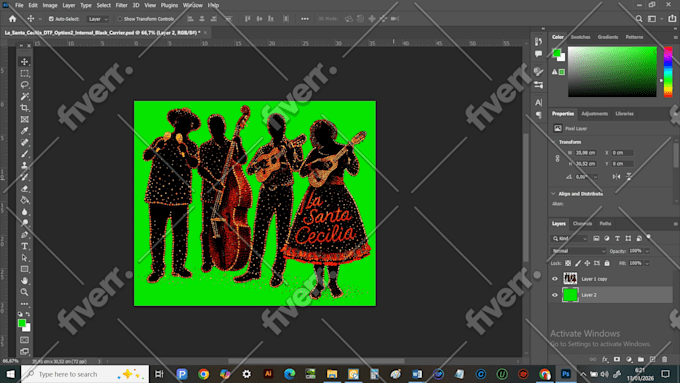
Task: Swap foreground and background colors
Action: click(28, 314)
